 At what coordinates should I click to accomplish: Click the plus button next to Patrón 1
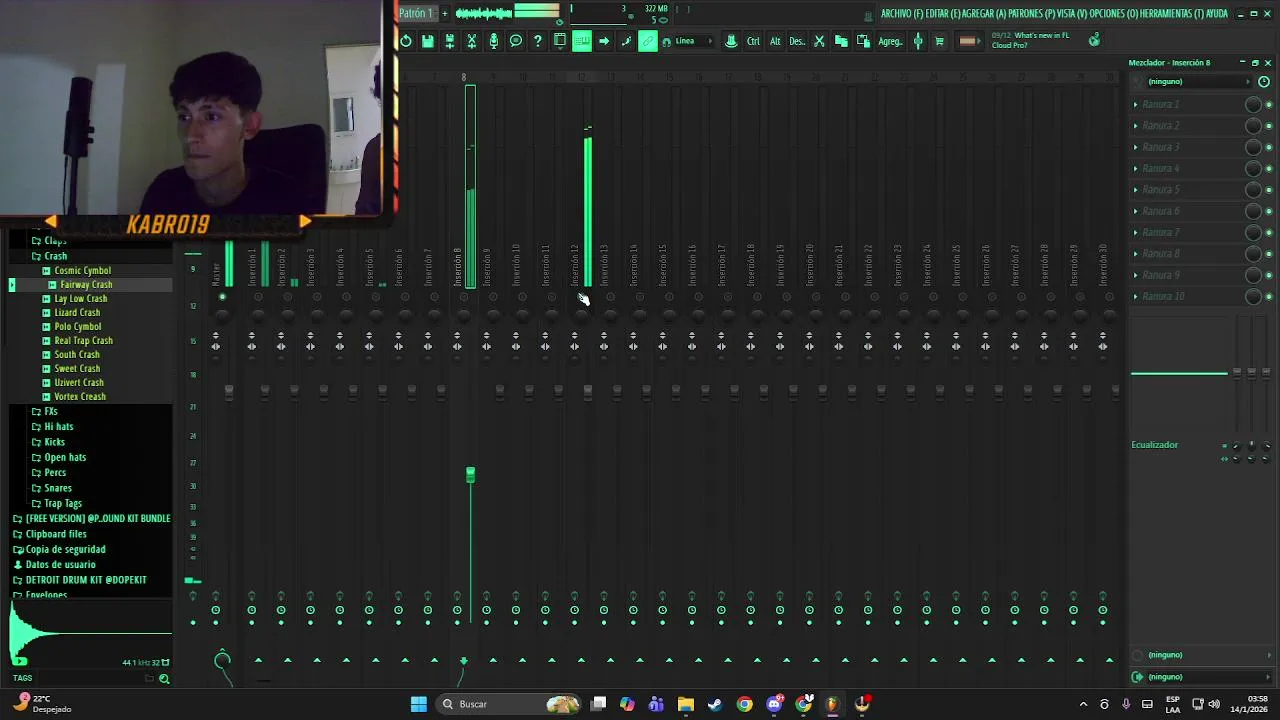[445, 13]
